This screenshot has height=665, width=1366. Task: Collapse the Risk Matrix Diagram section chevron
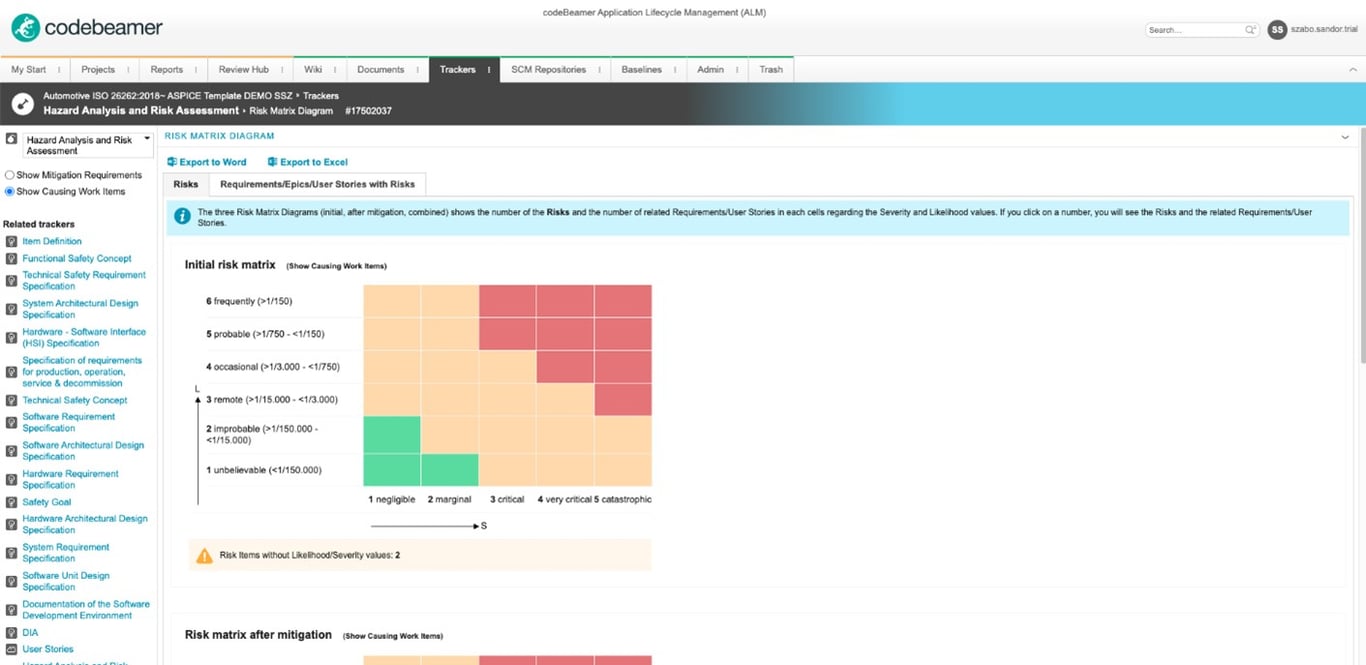(x=1345, y=135)
